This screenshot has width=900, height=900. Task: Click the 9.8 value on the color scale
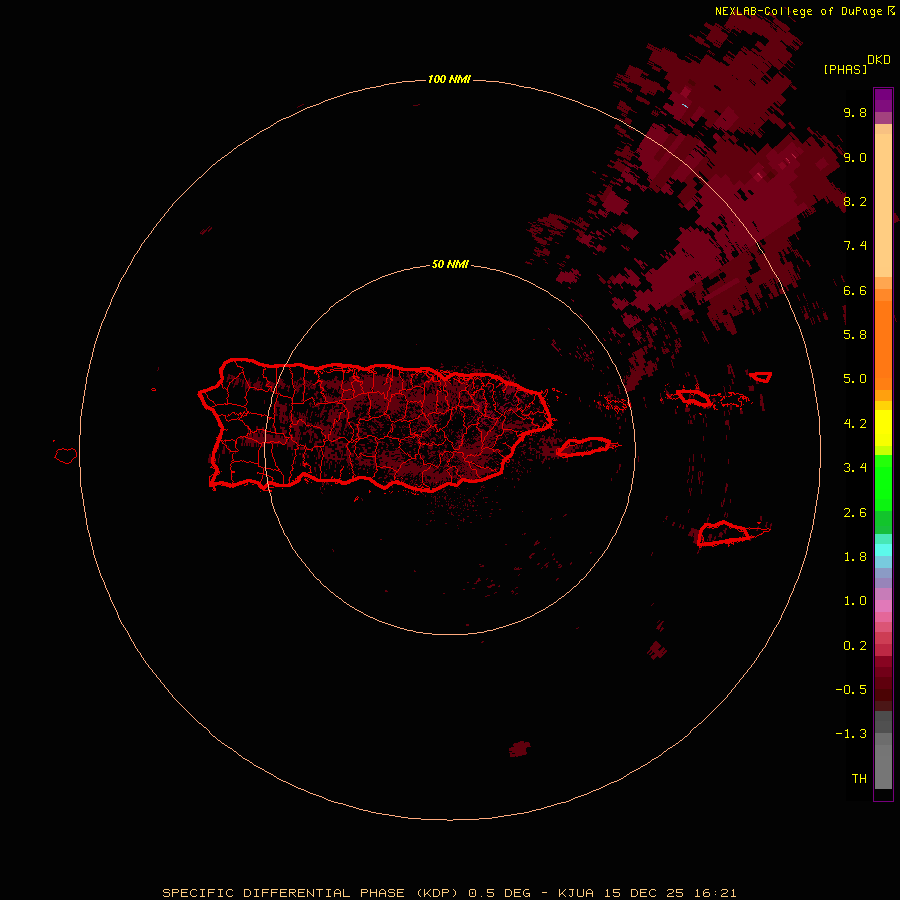pyautogui.click(x=855, y=112)
